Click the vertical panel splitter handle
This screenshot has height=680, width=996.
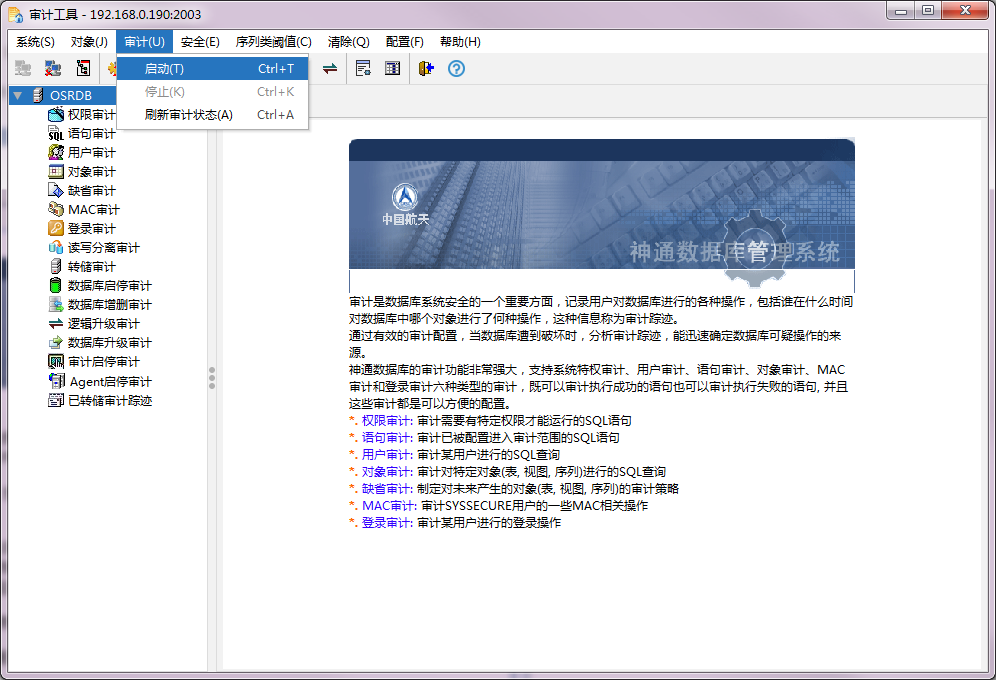click(x=212, y=377)
